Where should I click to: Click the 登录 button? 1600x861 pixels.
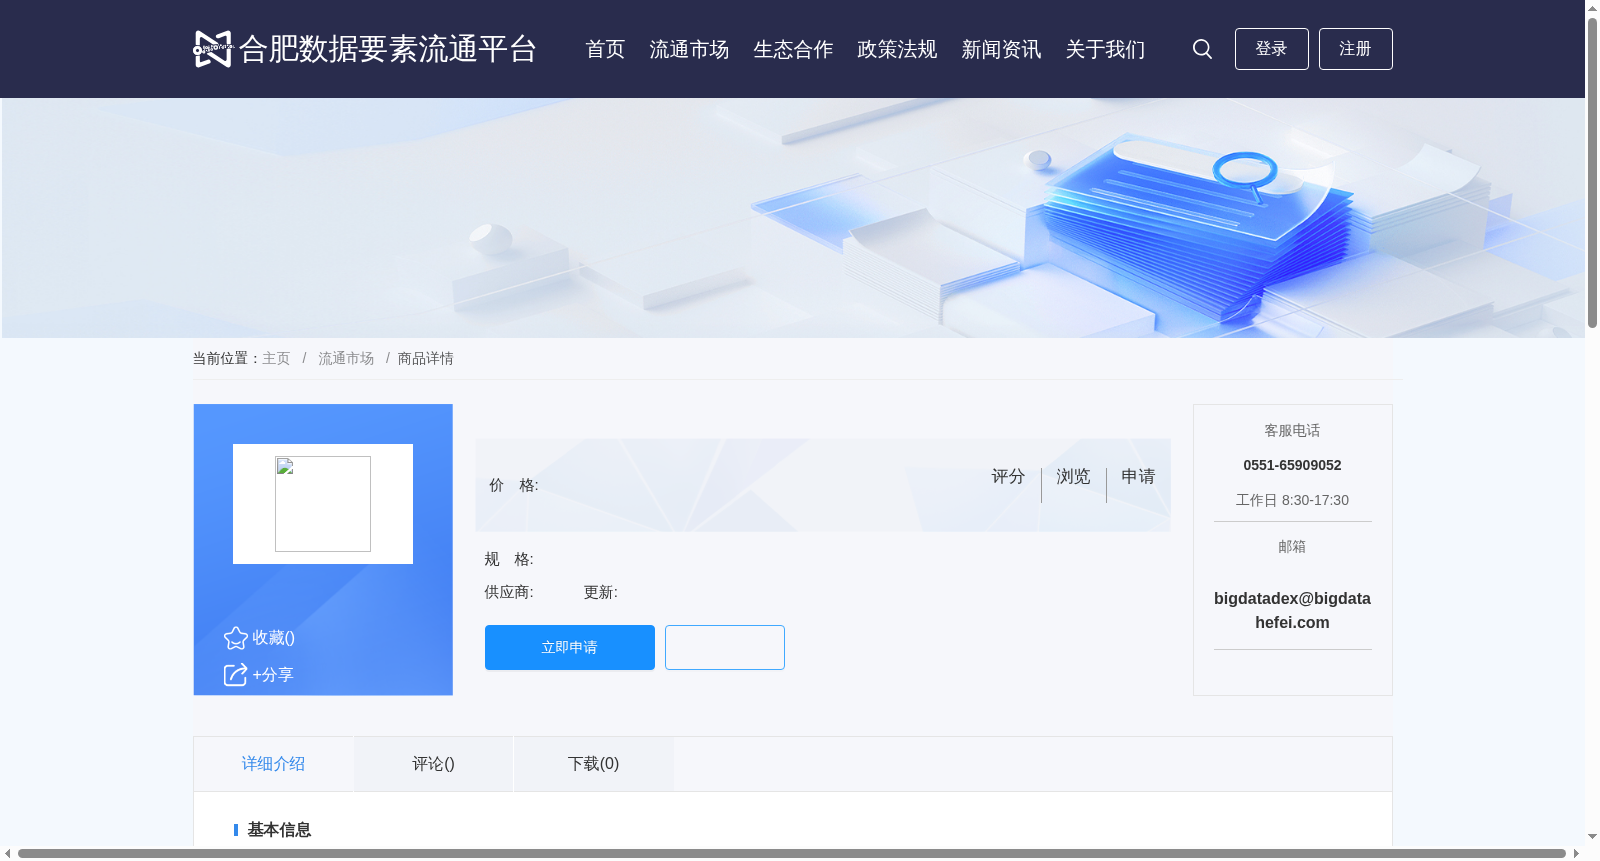point(1272,49)
